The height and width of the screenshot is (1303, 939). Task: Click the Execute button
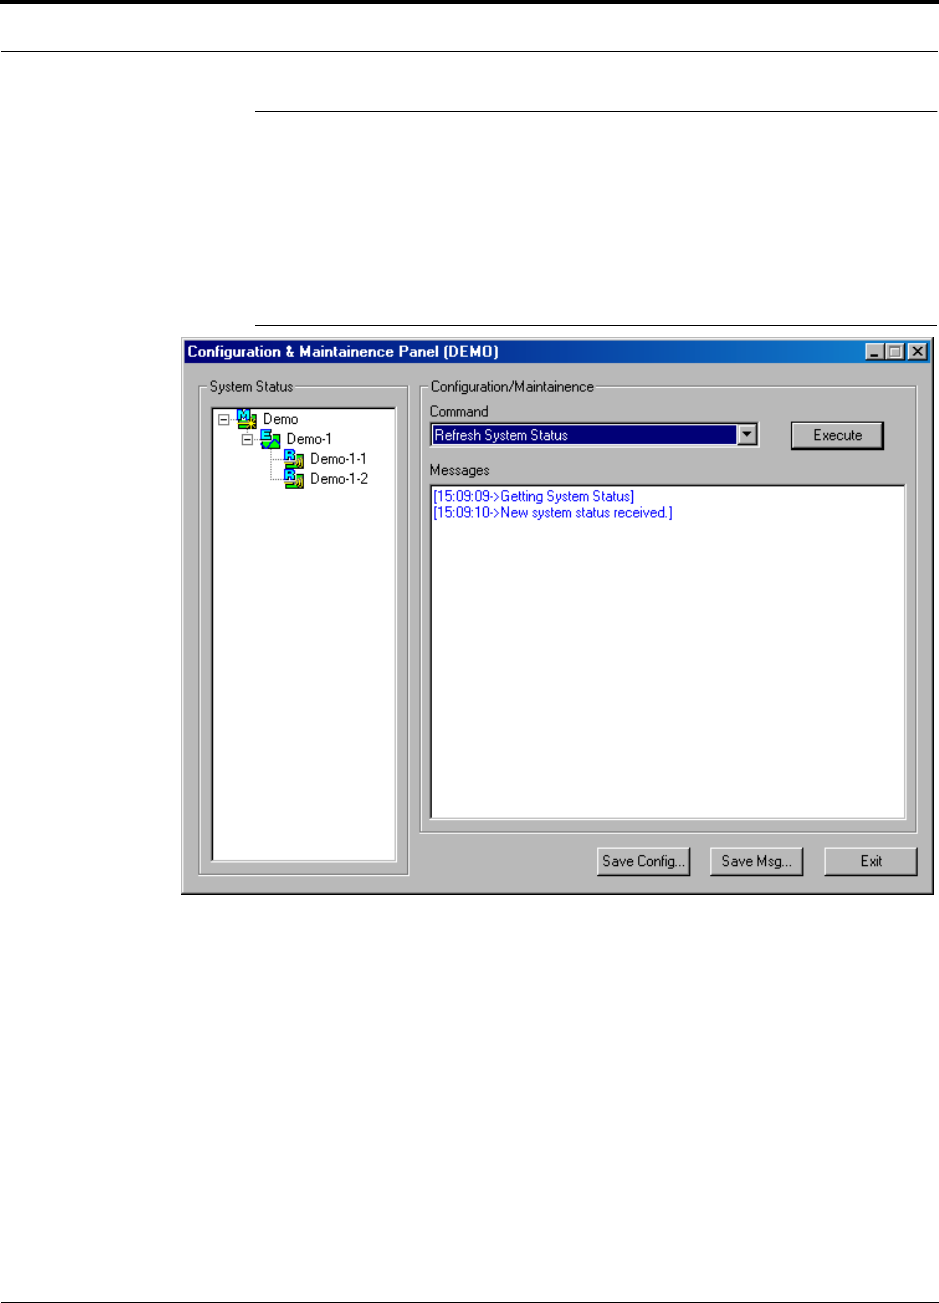click(x=837, y=435)
